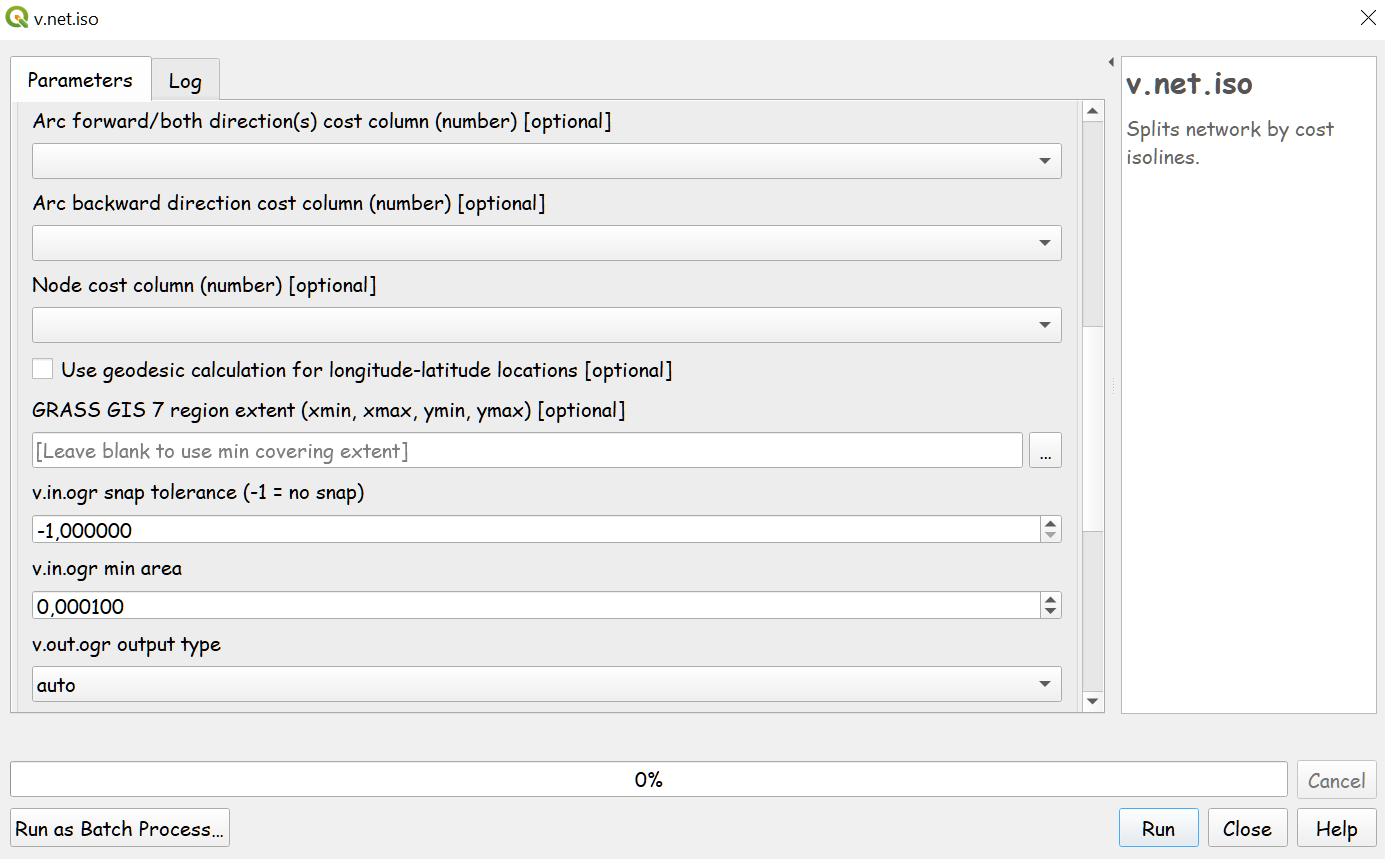Increase the snap tolerance value with up arrow
1385x859 pixels.
[1050, 523]
